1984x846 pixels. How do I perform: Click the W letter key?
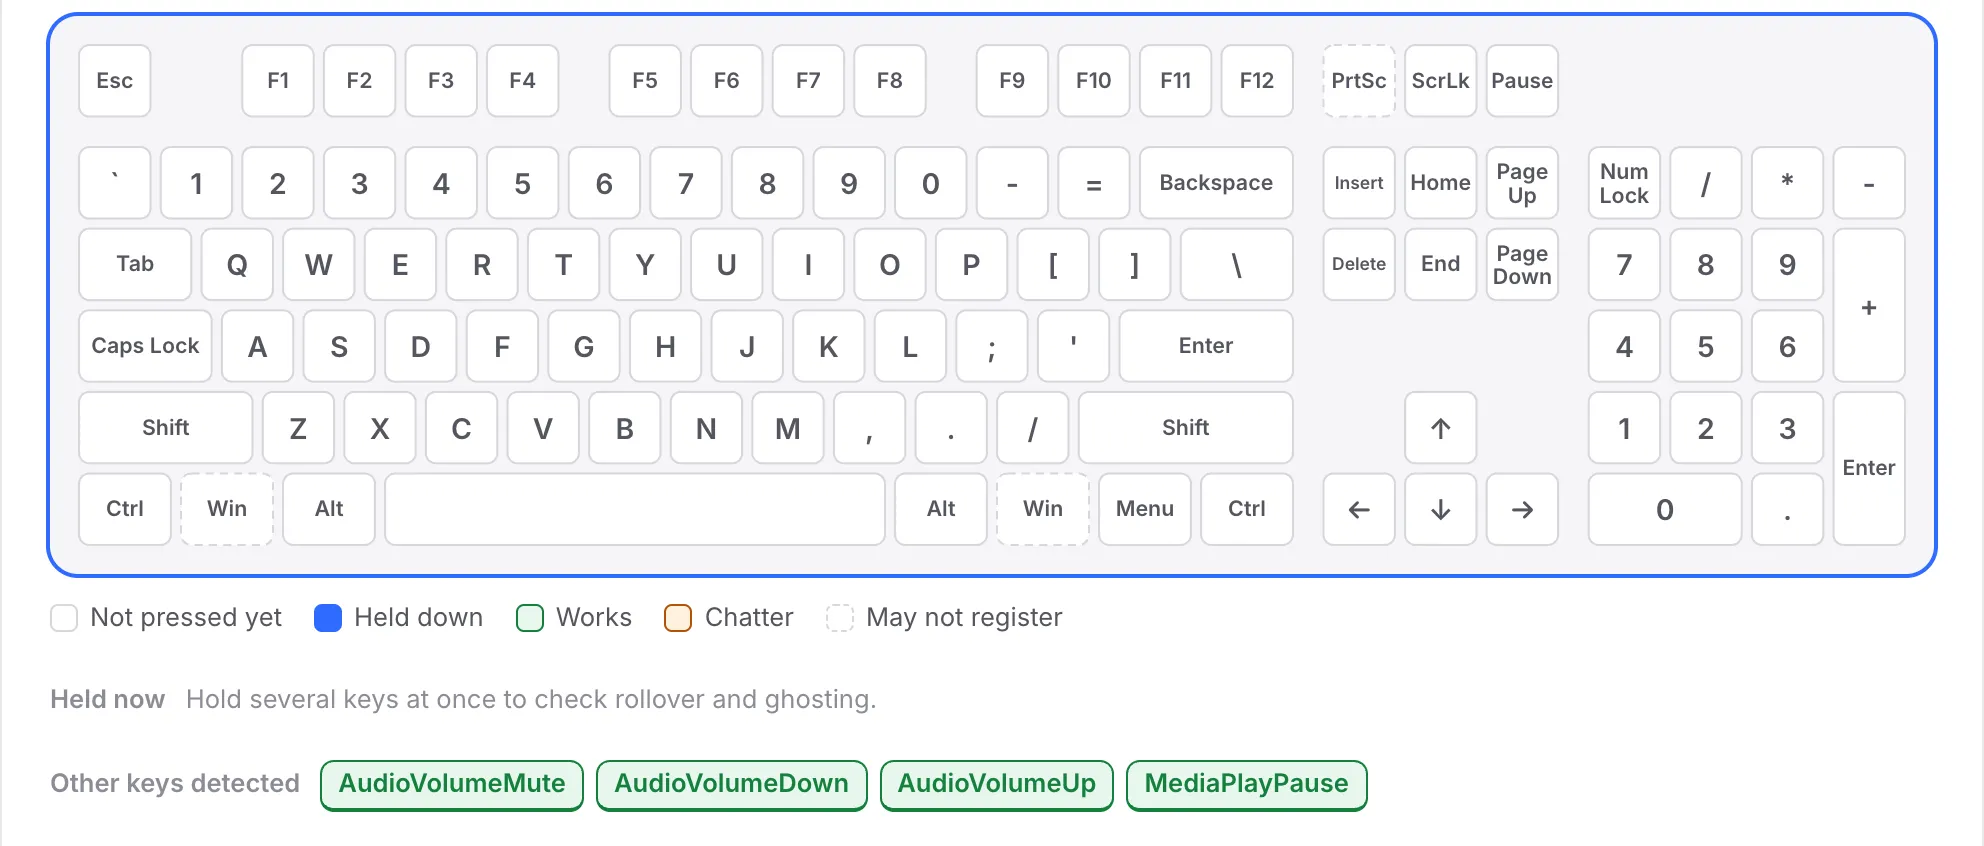pos(318,264)
